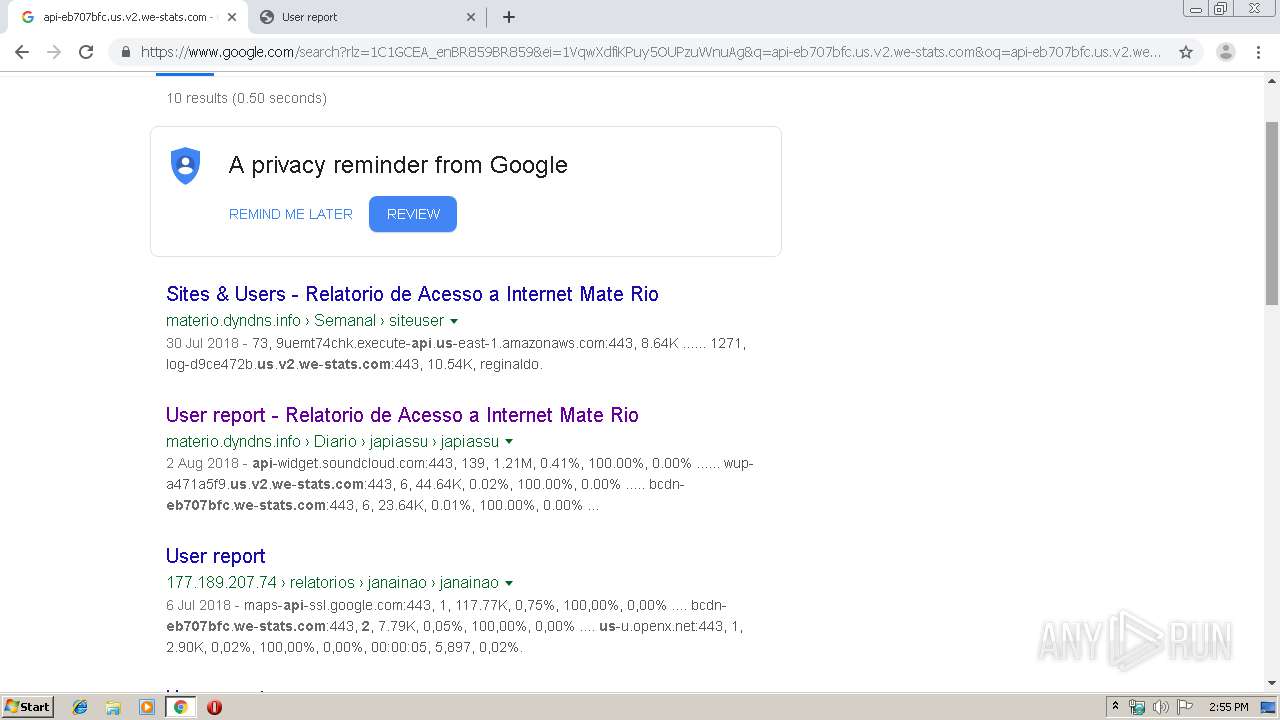Click the 2:55 PM clock
The width and height of the screenshot is (1280, 720).
1228,707
